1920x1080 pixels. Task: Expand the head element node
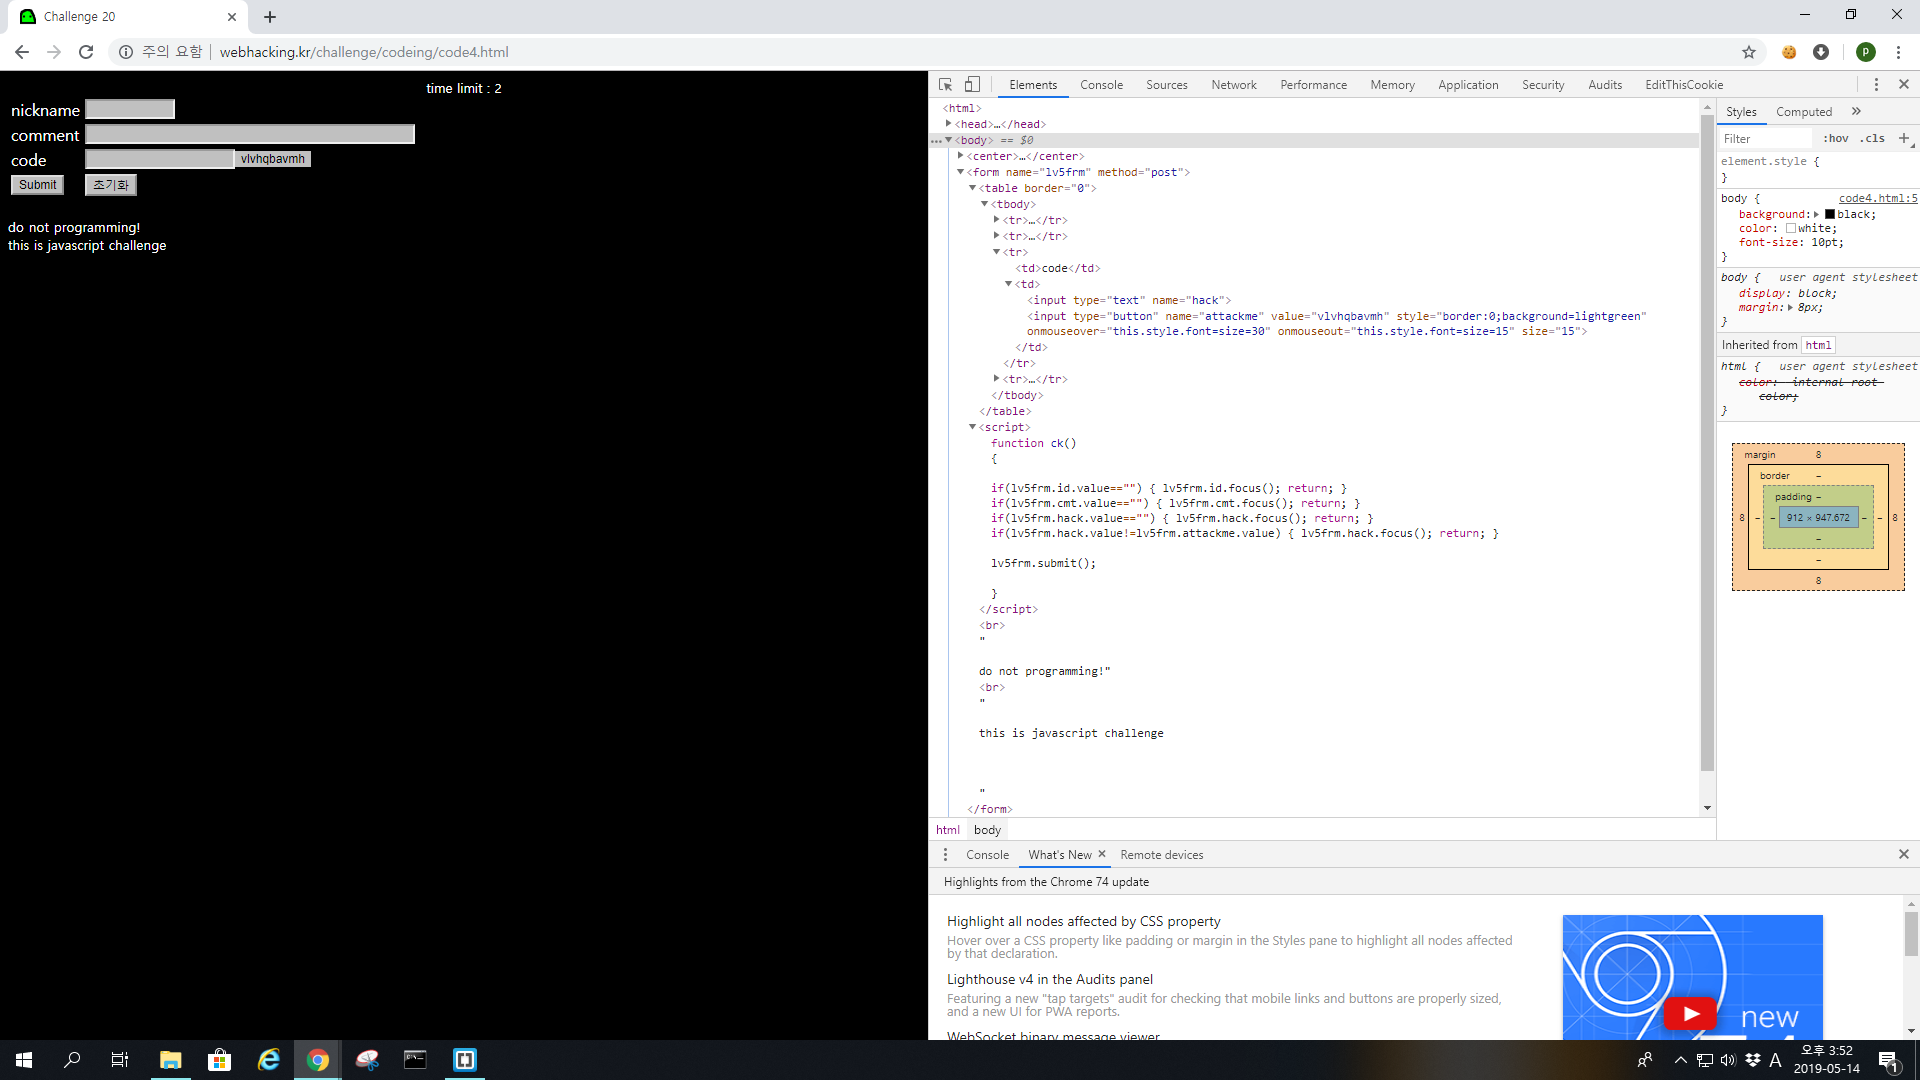[x=949, y=124]
